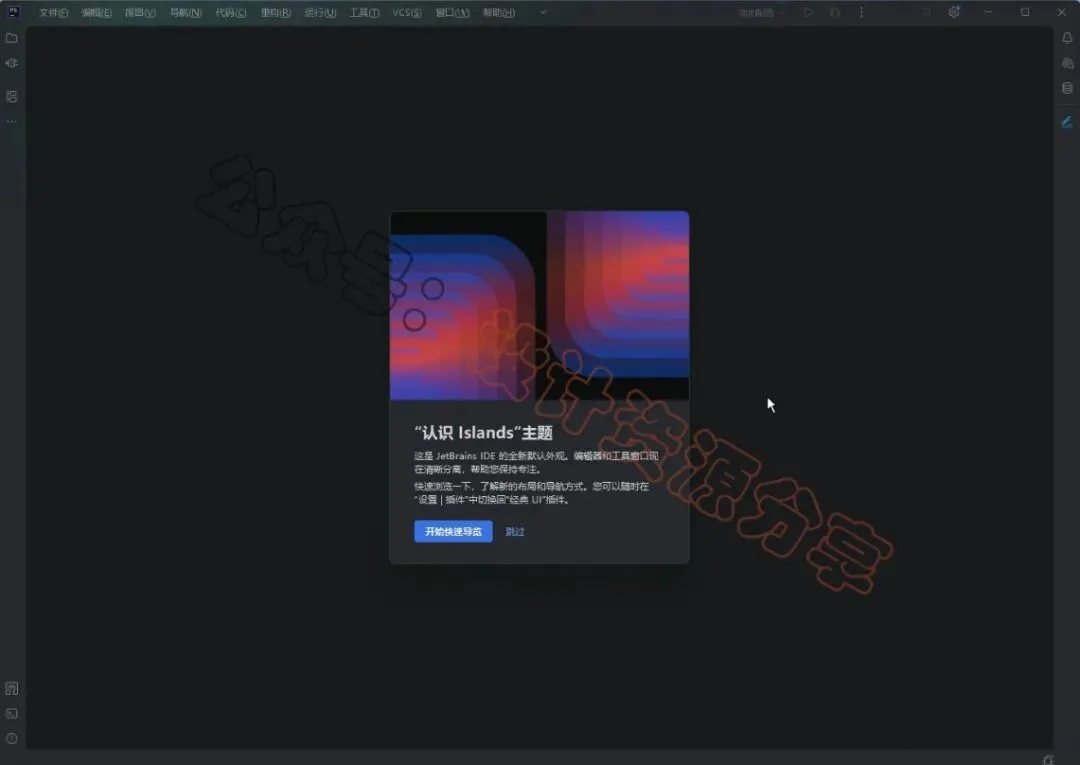The height and width of the screenshot is (765, 1080).
Task: Open the 视图(V) menu
Action: click(x=140, y=13)
